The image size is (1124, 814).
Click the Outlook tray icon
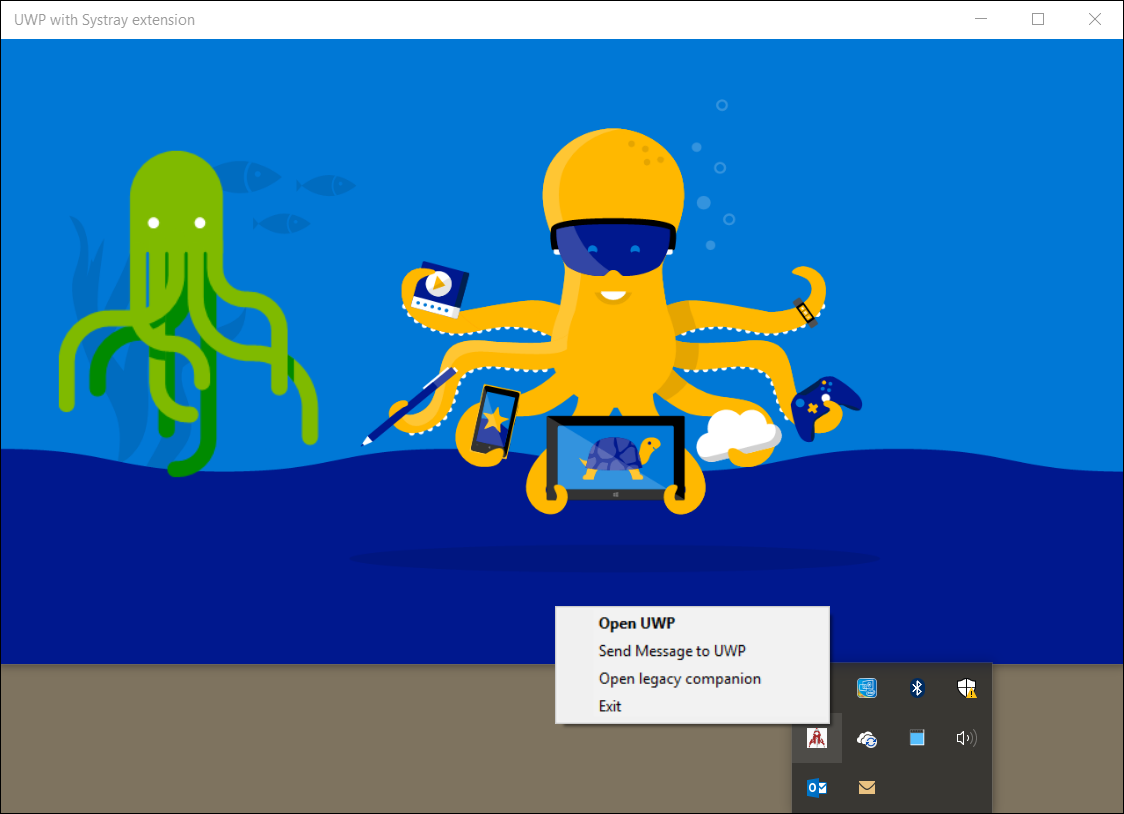click(x=817, y=787)
